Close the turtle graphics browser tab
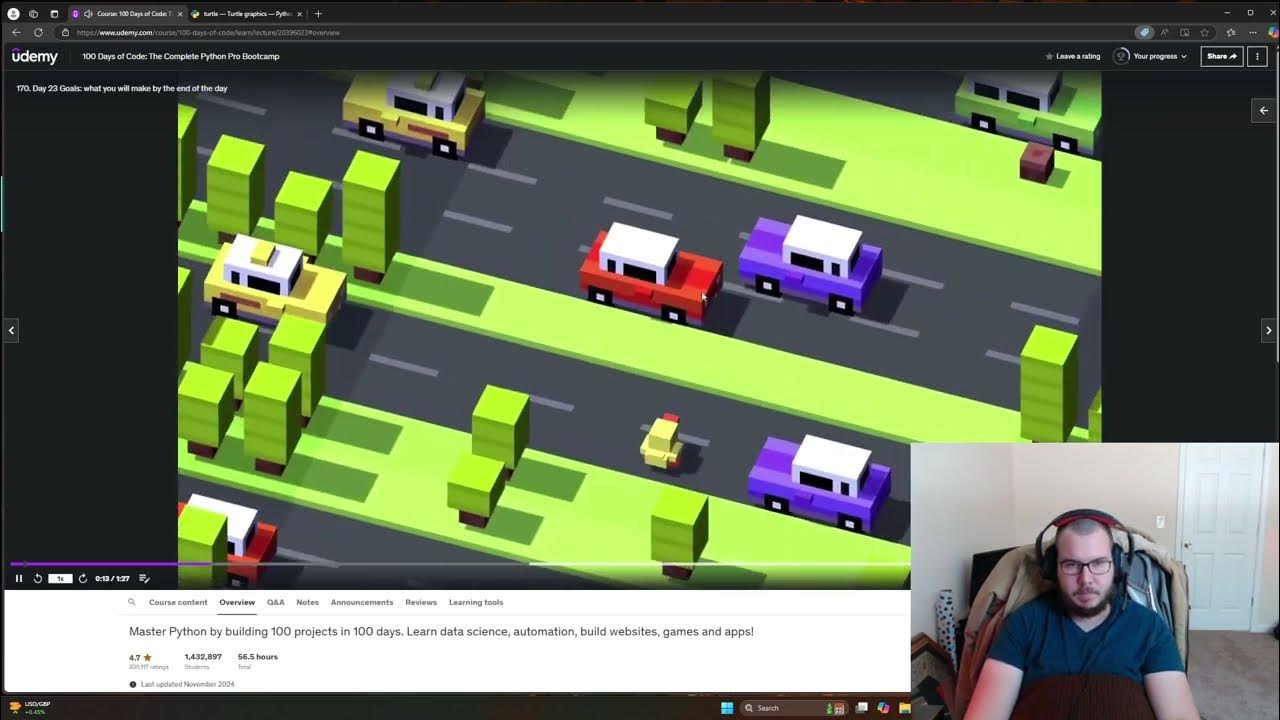 pos(300,14)
